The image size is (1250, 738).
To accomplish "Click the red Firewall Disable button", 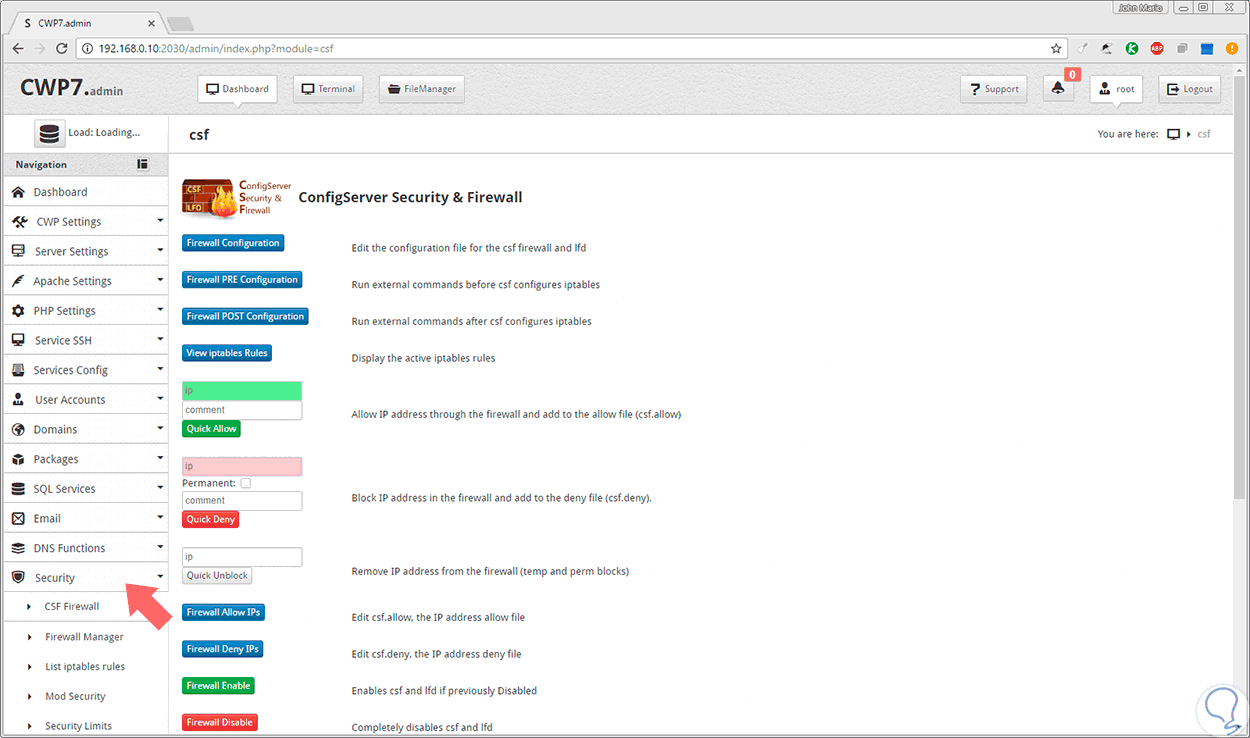I will [220, 722].
